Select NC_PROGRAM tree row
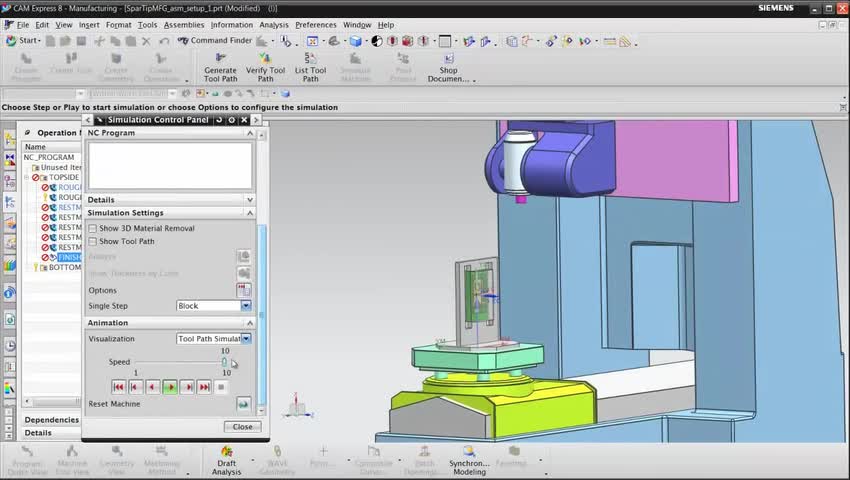 point(49,157)
